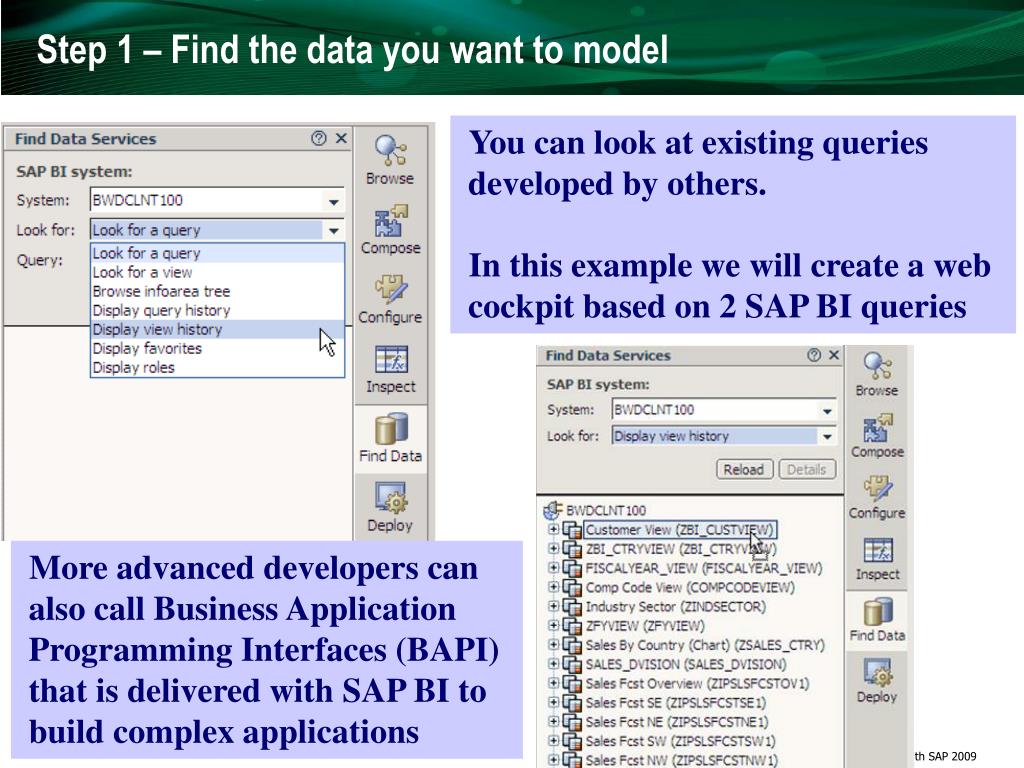This screenshot has height=768, width=1024.
Task: Click the help icon in the right Find Data Services panel
Action: 814,355
